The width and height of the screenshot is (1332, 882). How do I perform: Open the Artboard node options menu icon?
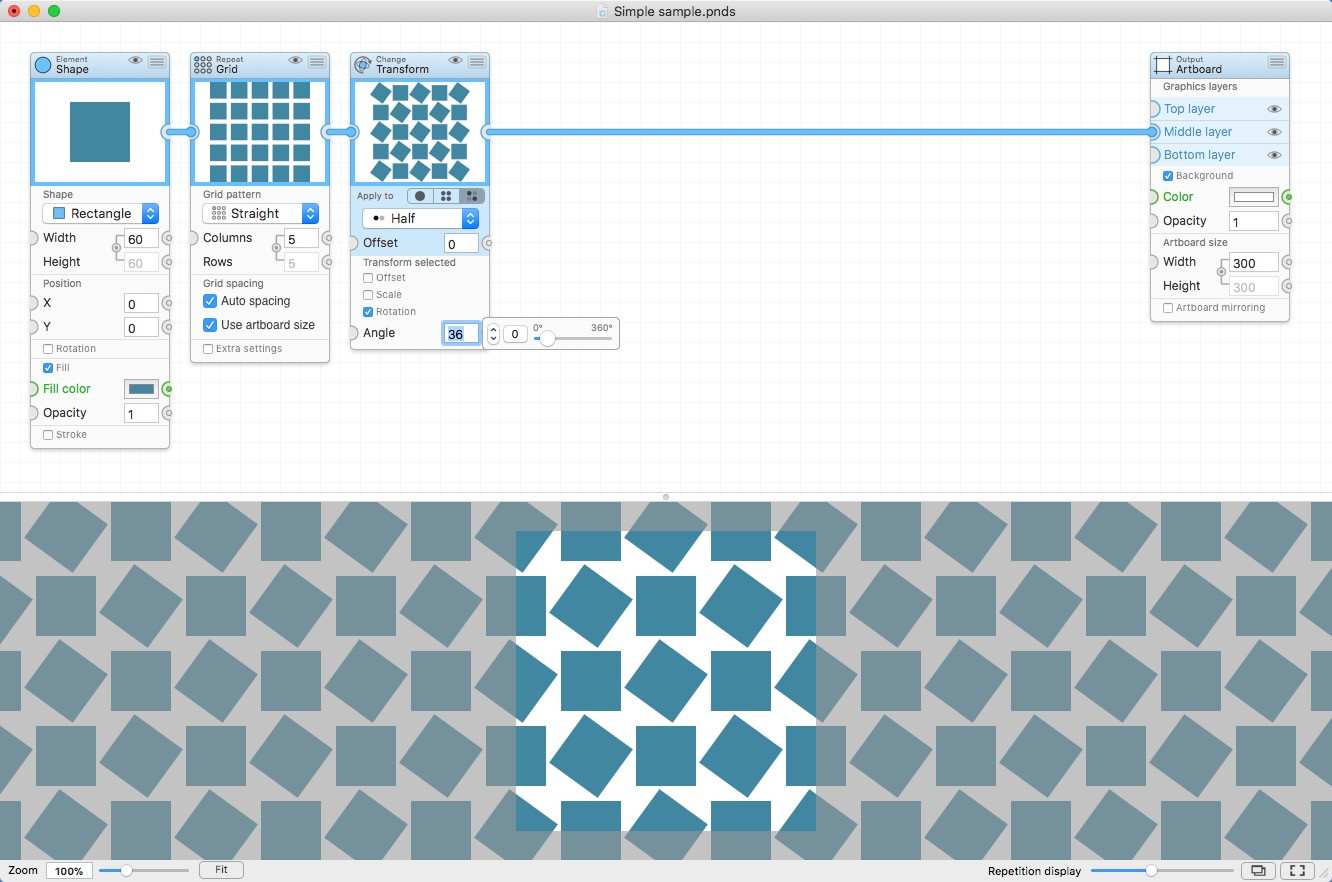coord(1277,62)
